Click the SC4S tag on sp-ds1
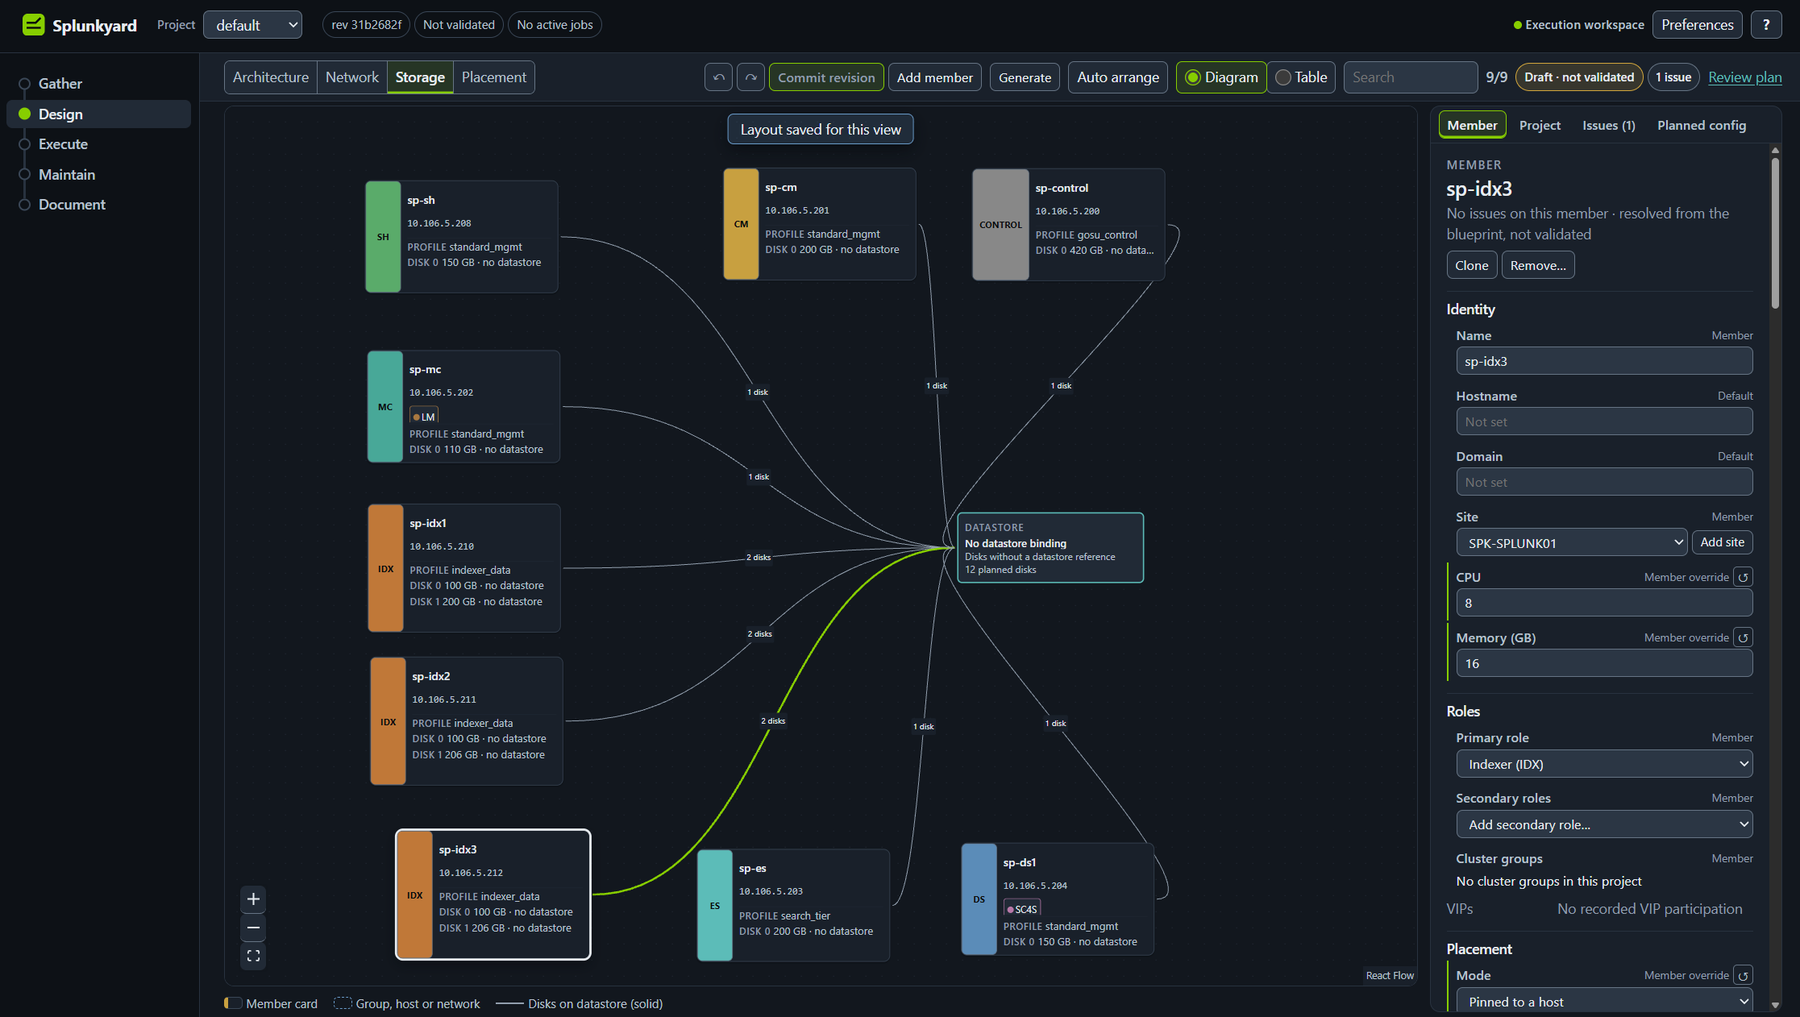Viewport: 1800px width, 1017px height. click(1022, 909)
